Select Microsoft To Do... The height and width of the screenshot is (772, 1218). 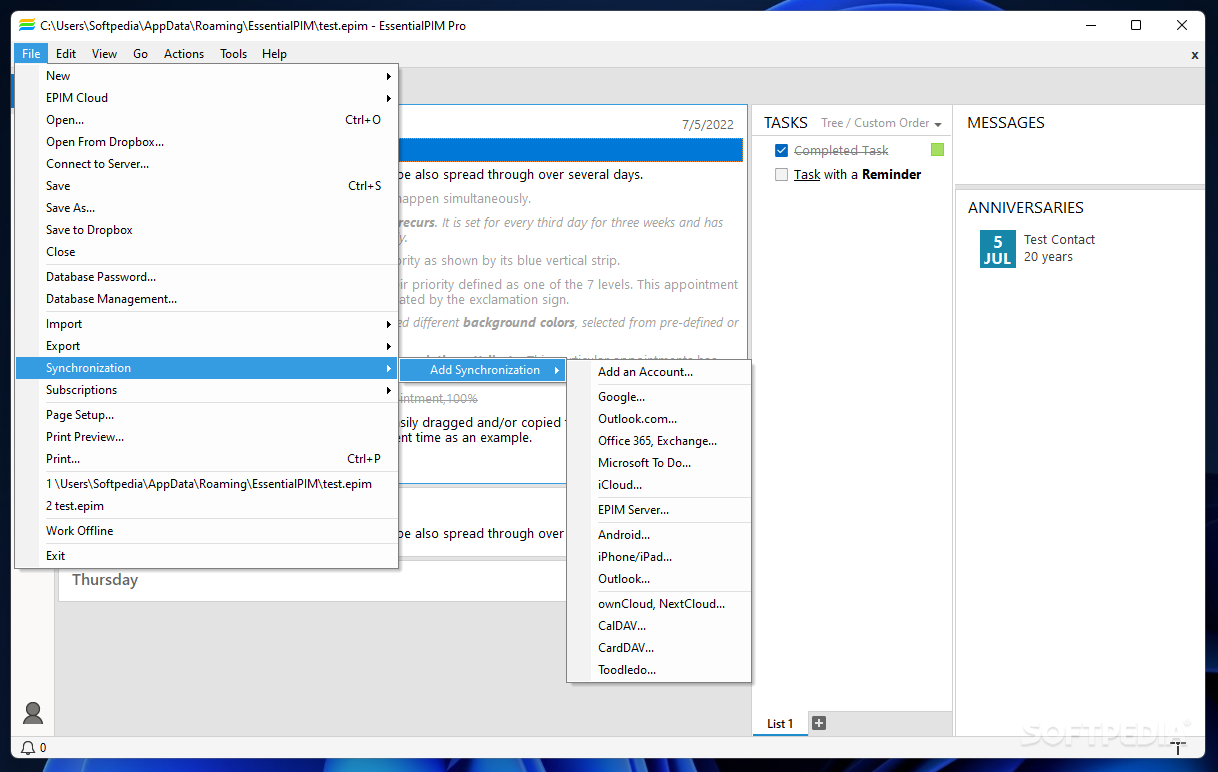click(x=659, y=463)
